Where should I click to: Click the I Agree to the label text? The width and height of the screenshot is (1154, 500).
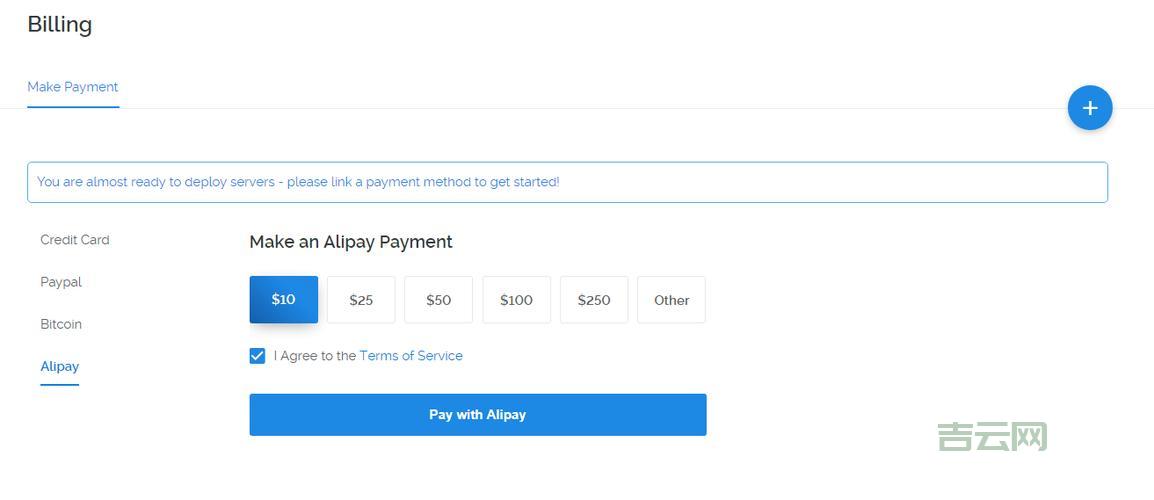314,356
